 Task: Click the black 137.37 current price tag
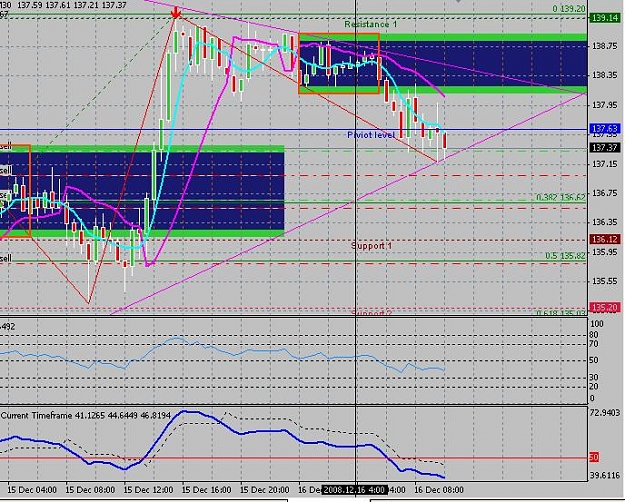(x=605, y=148)
